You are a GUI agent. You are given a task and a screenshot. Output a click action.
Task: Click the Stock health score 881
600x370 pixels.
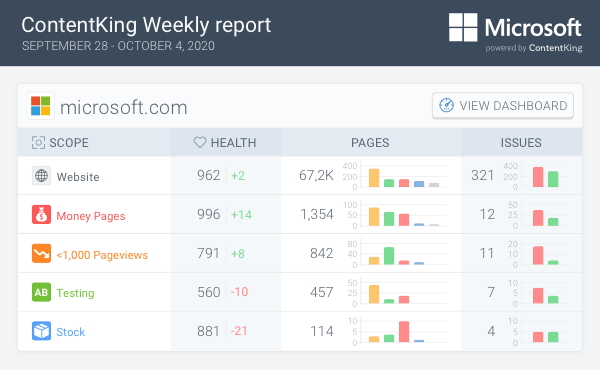pyautogui.click(x=209, y=331)
